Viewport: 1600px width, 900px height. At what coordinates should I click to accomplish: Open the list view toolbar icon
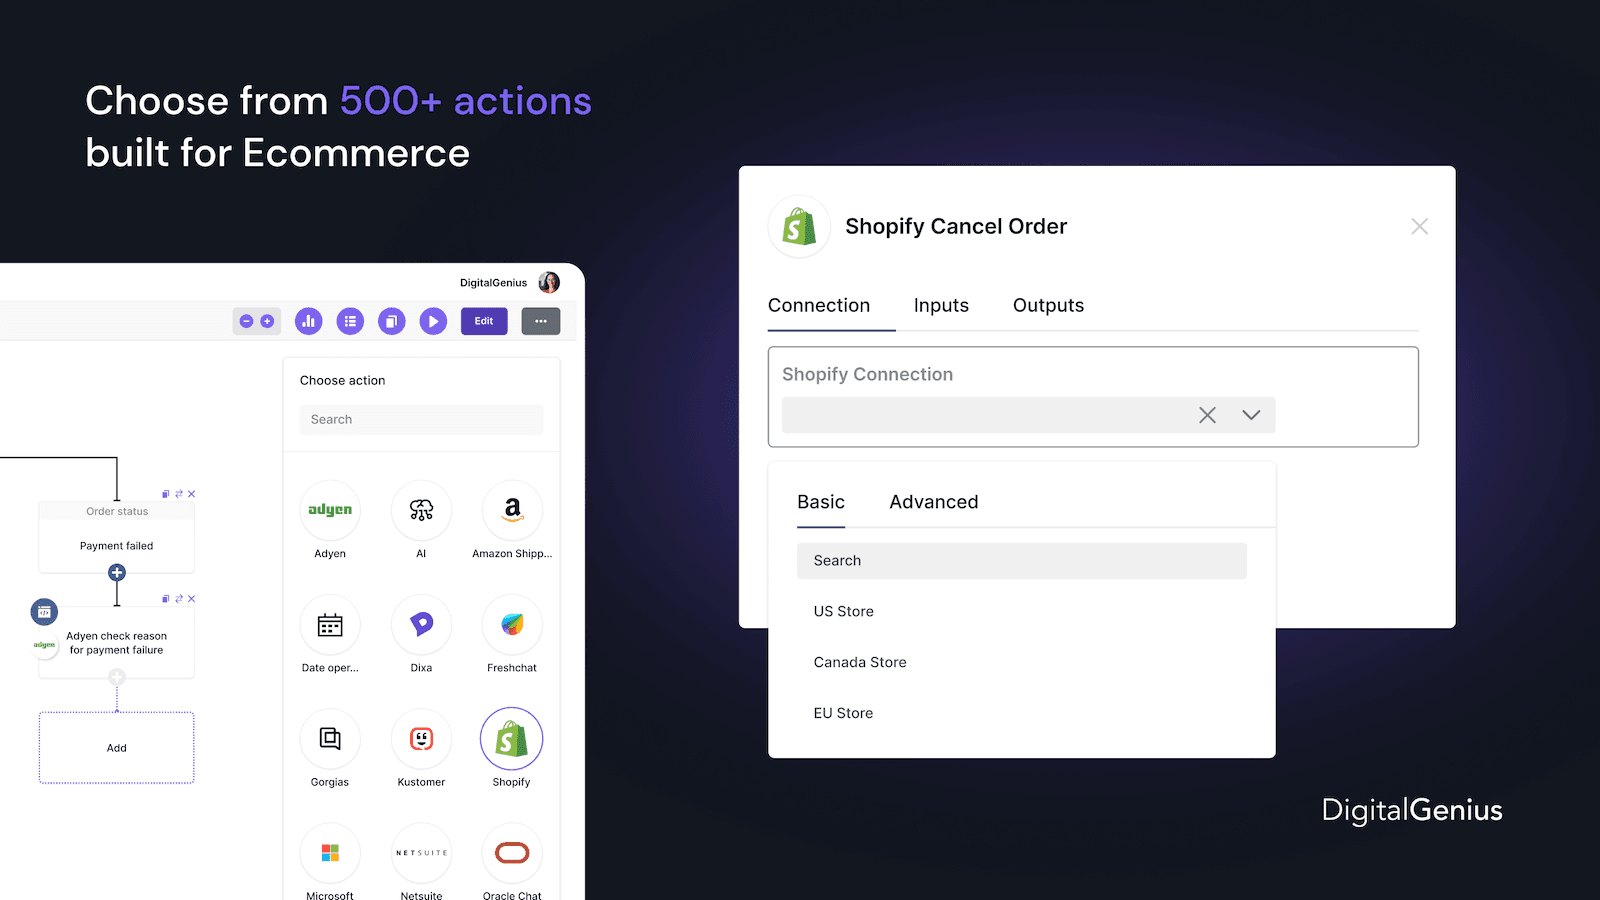coord(350,321)
